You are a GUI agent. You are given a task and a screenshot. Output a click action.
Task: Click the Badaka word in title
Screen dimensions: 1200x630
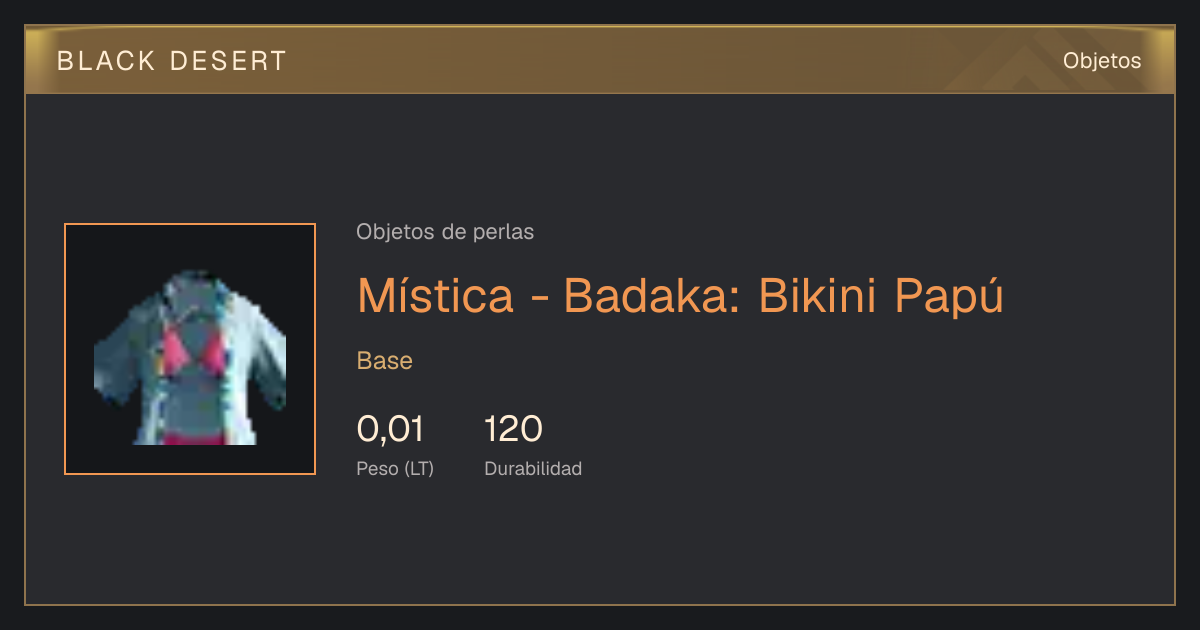[x=651, y=294]
